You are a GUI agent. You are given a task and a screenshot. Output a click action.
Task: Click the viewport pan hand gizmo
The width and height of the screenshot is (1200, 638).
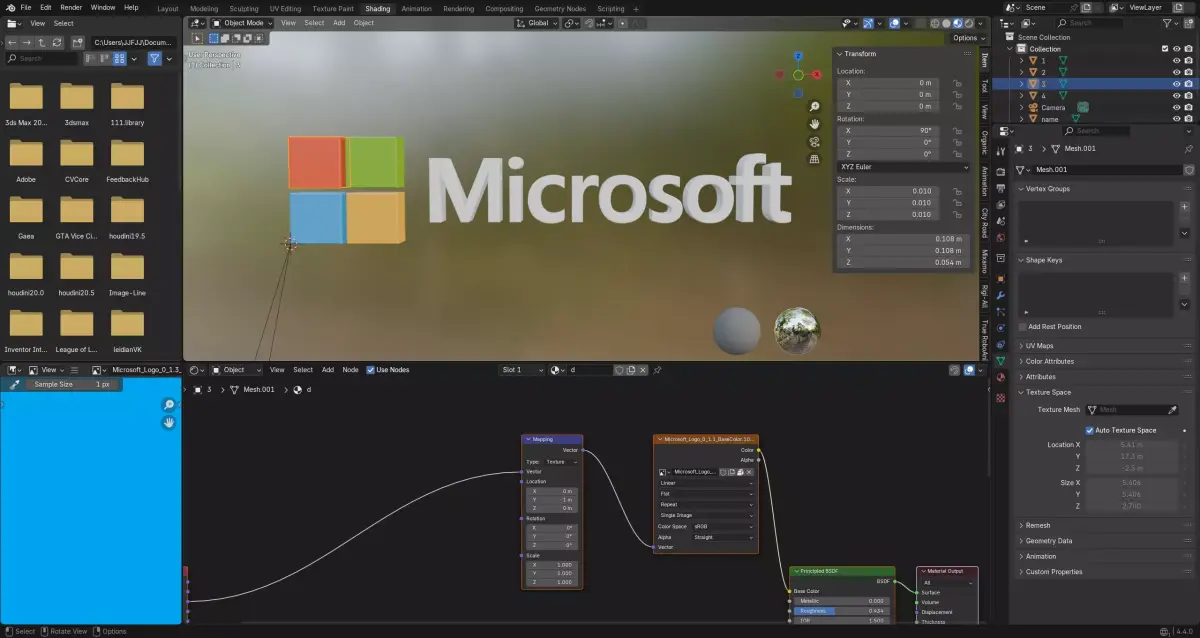(x=815, y=124)
